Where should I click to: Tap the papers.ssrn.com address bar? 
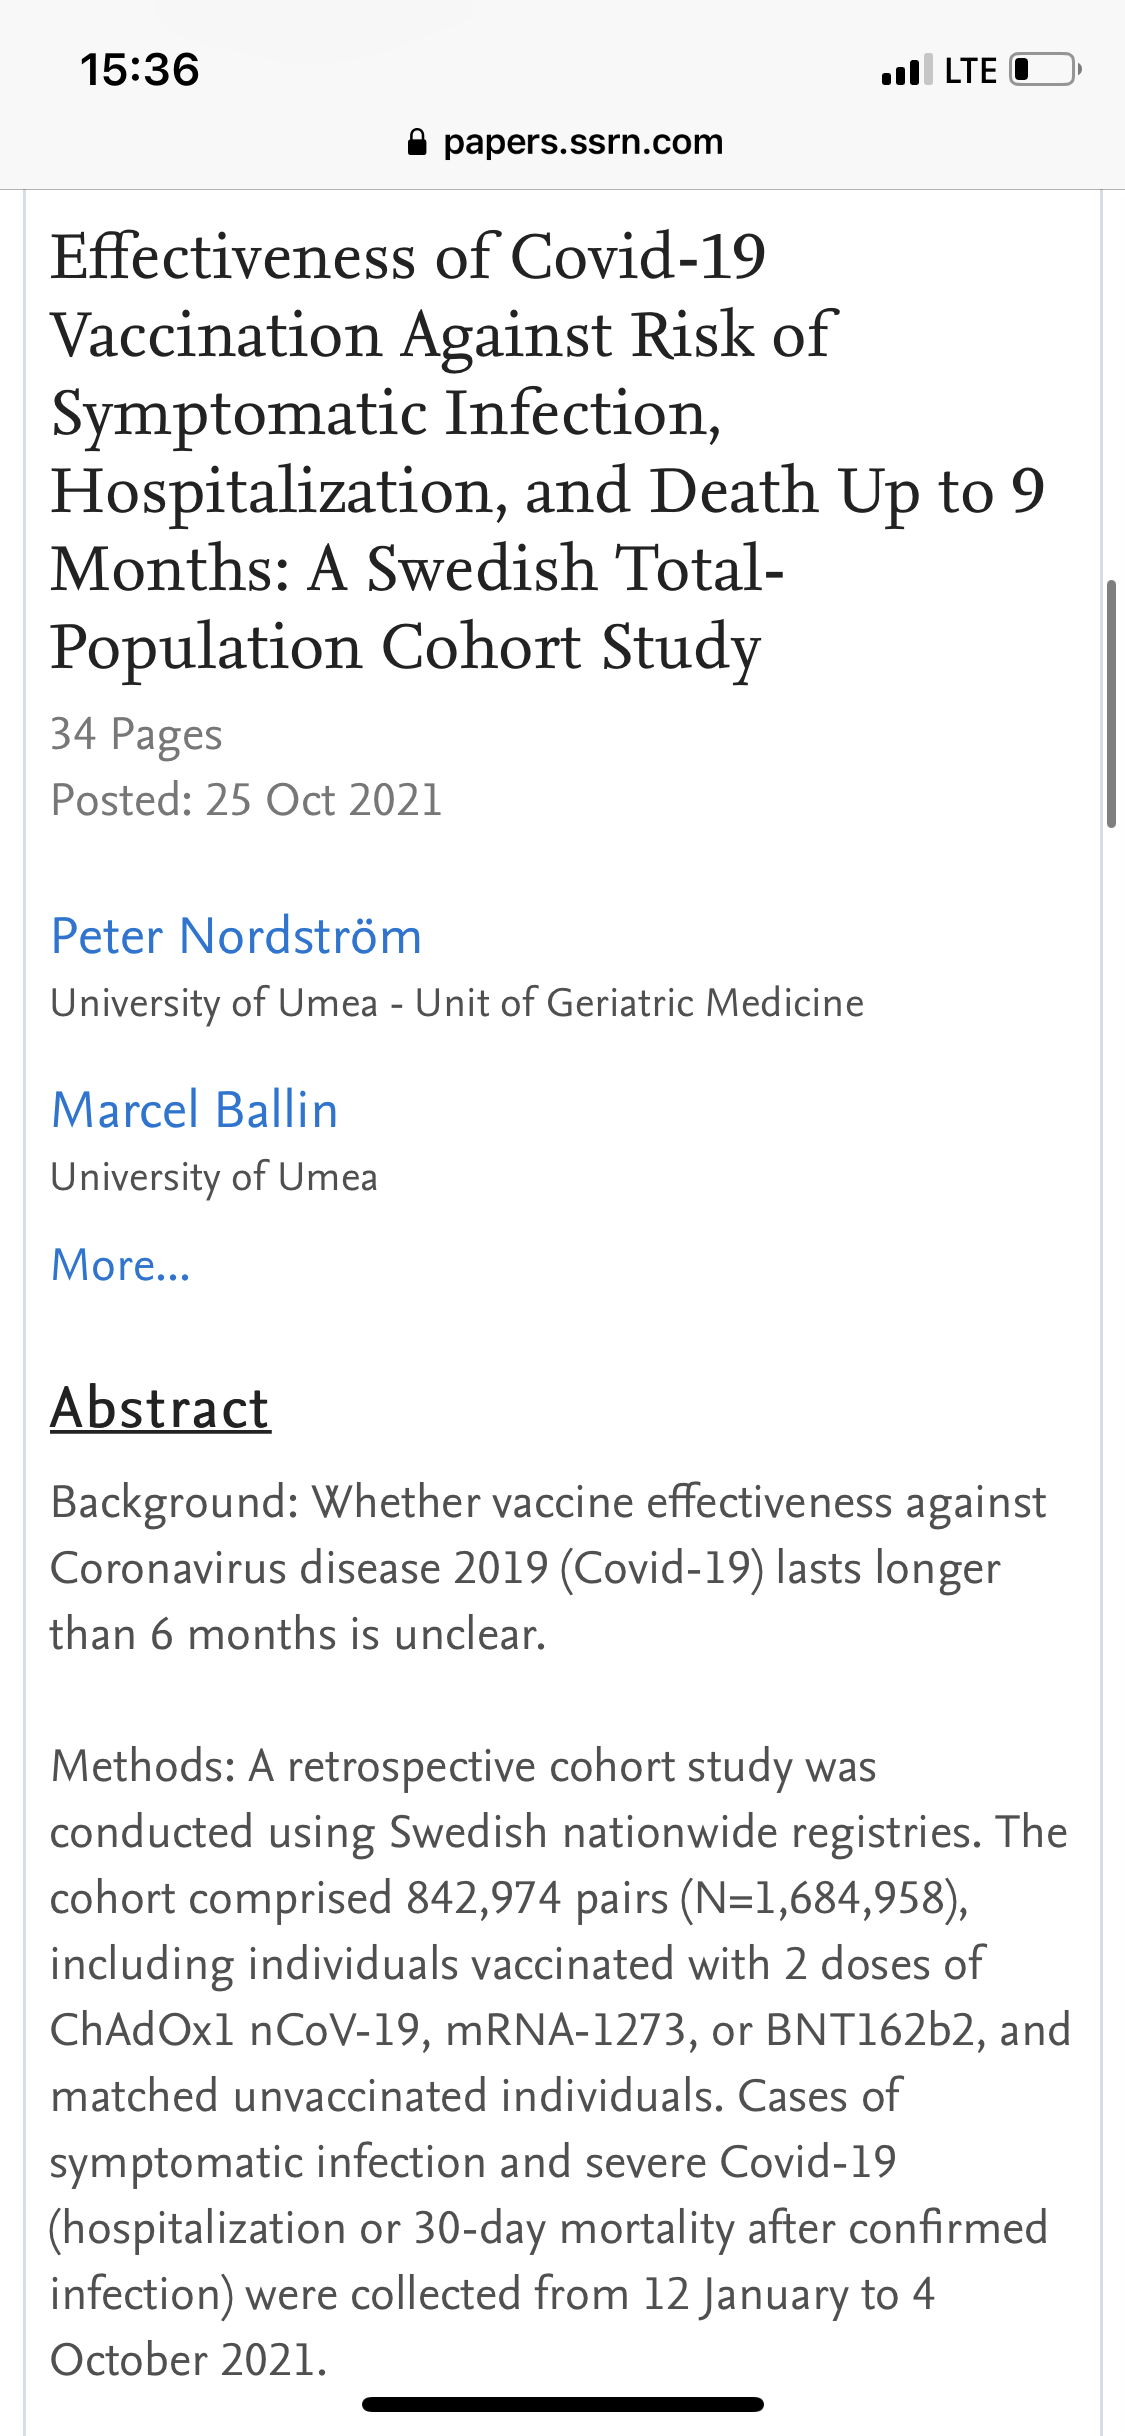pos(582,142)
